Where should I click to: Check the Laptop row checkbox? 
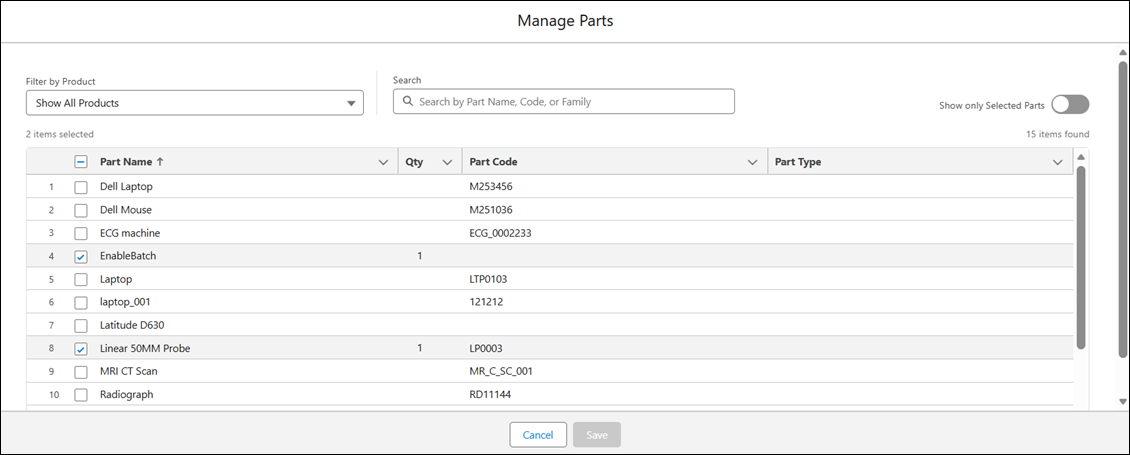(81, 279)
